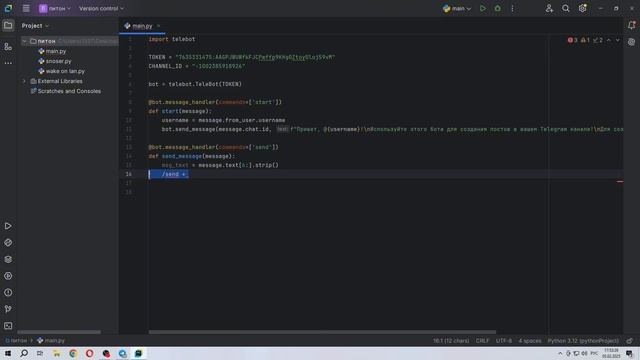Open the Run tool window

coord(8,226)
